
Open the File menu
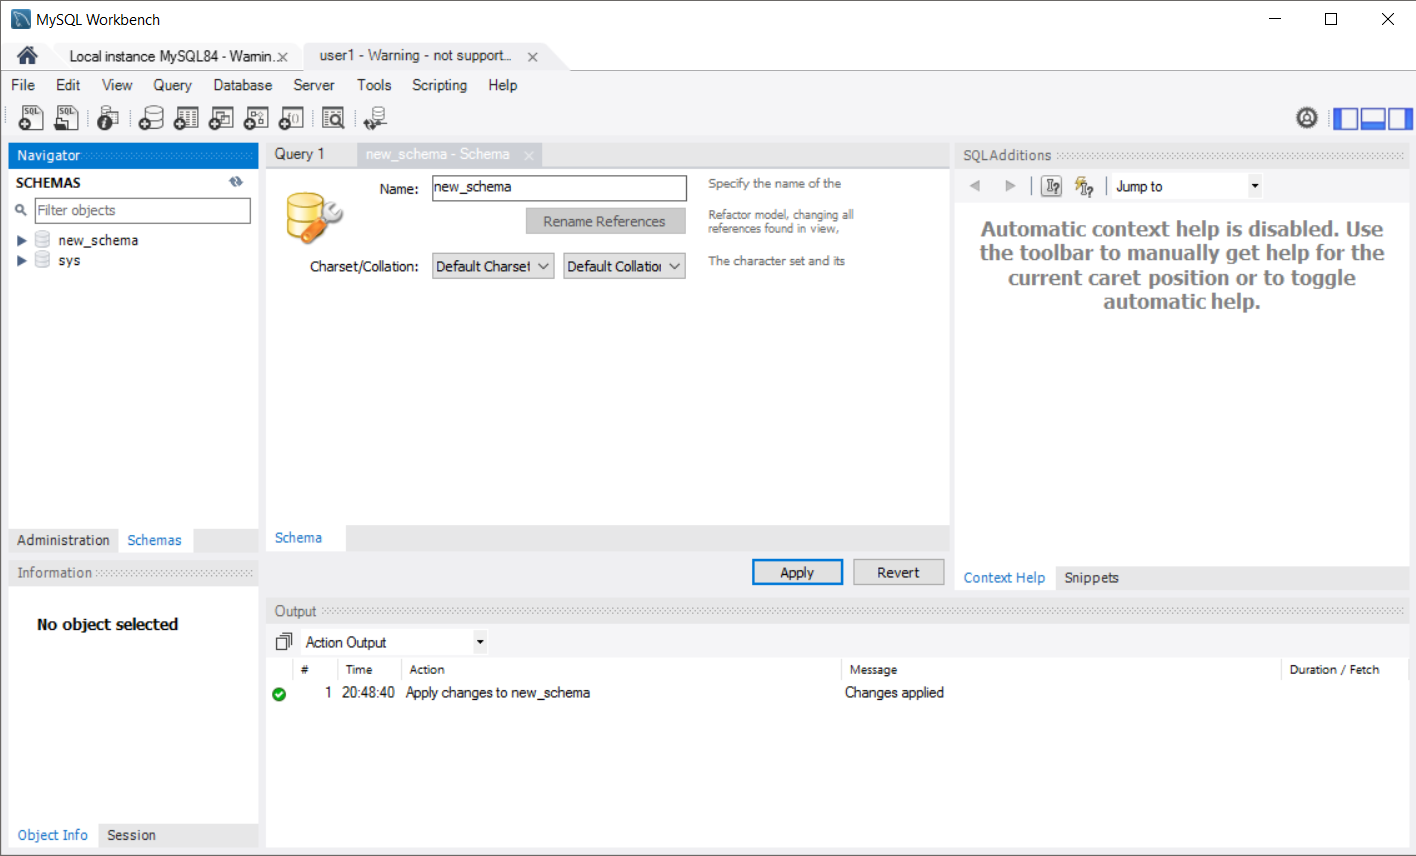23,85
